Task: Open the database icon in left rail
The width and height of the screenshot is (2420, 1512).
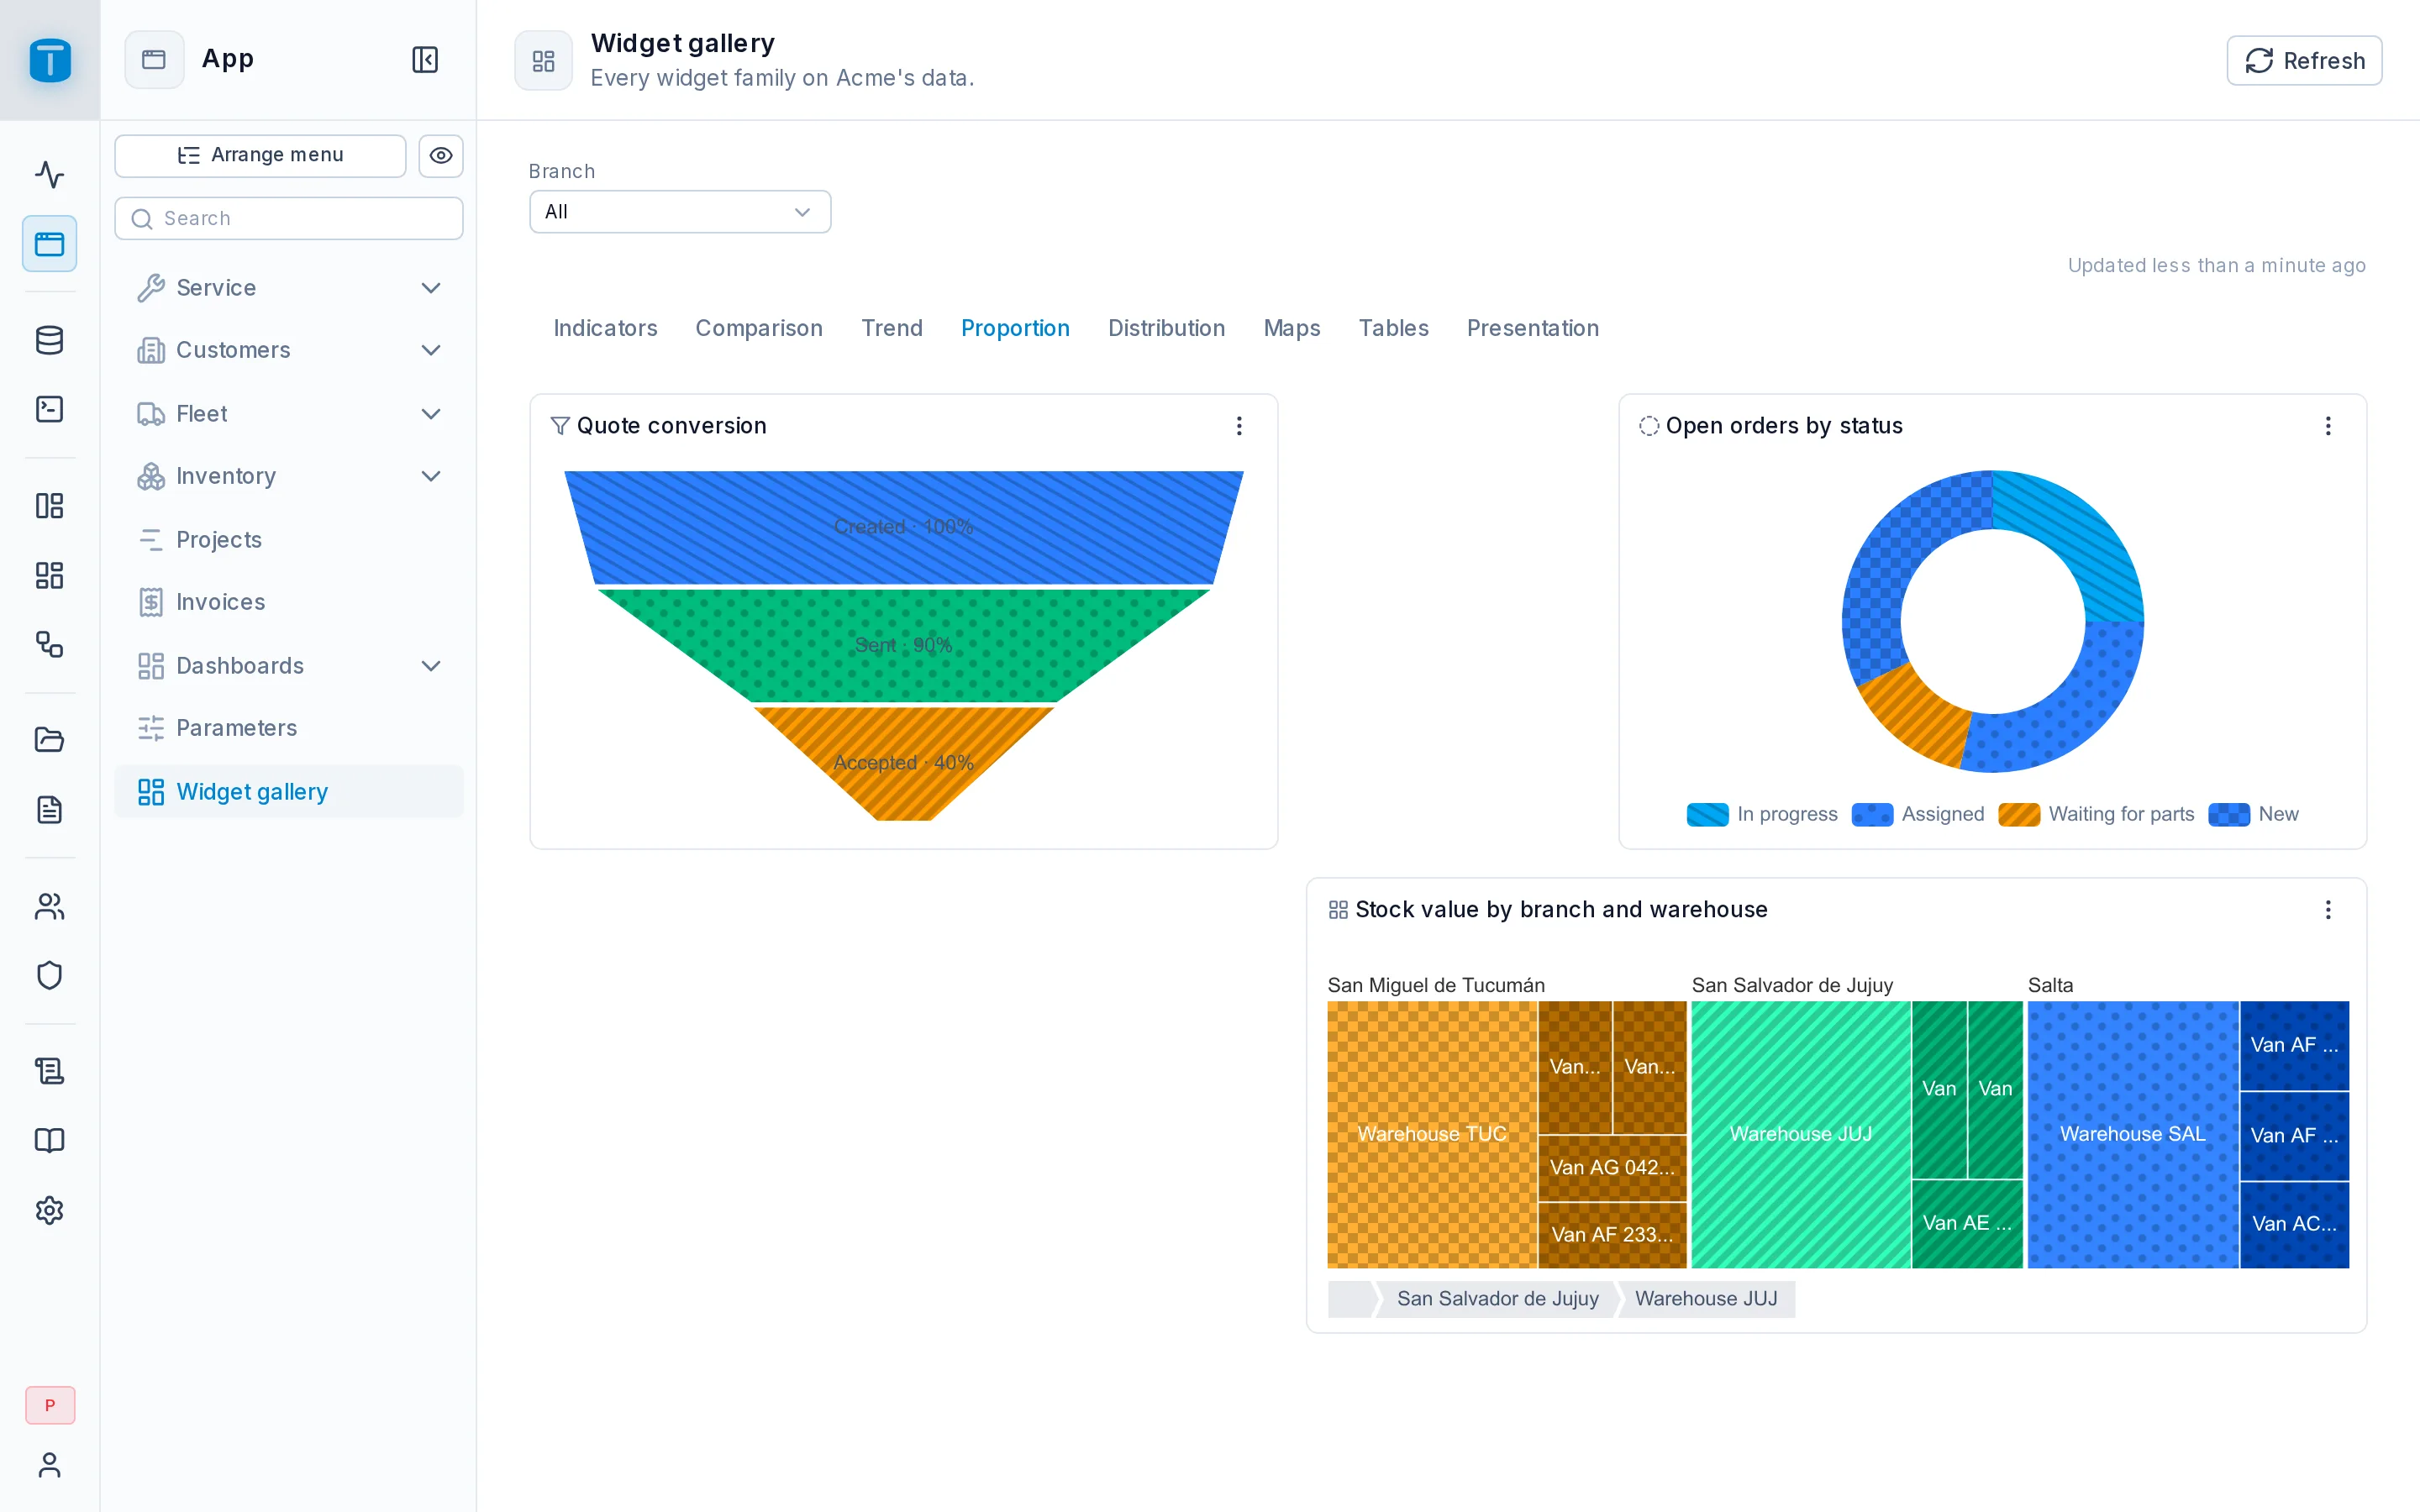Action: coord(49,340)
